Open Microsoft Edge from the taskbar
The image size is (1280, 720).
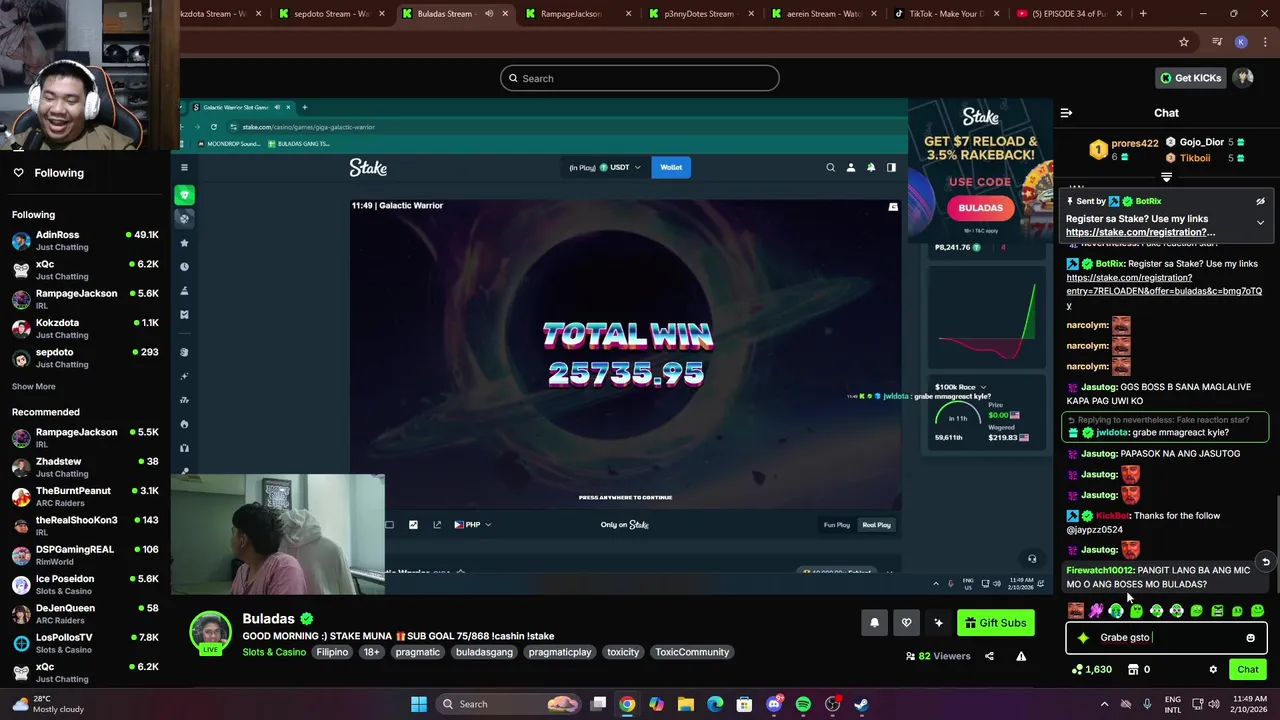(715, 704)
